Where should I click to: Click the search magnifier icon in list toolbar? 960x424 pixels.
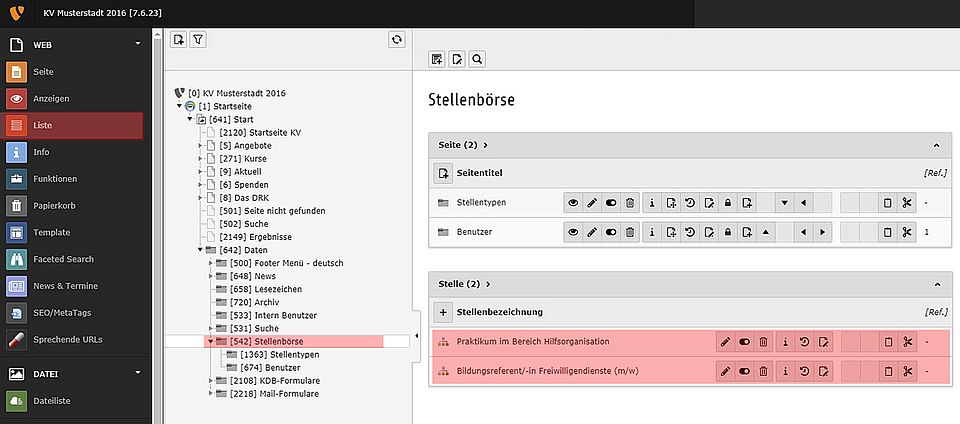tap(478, 59)
